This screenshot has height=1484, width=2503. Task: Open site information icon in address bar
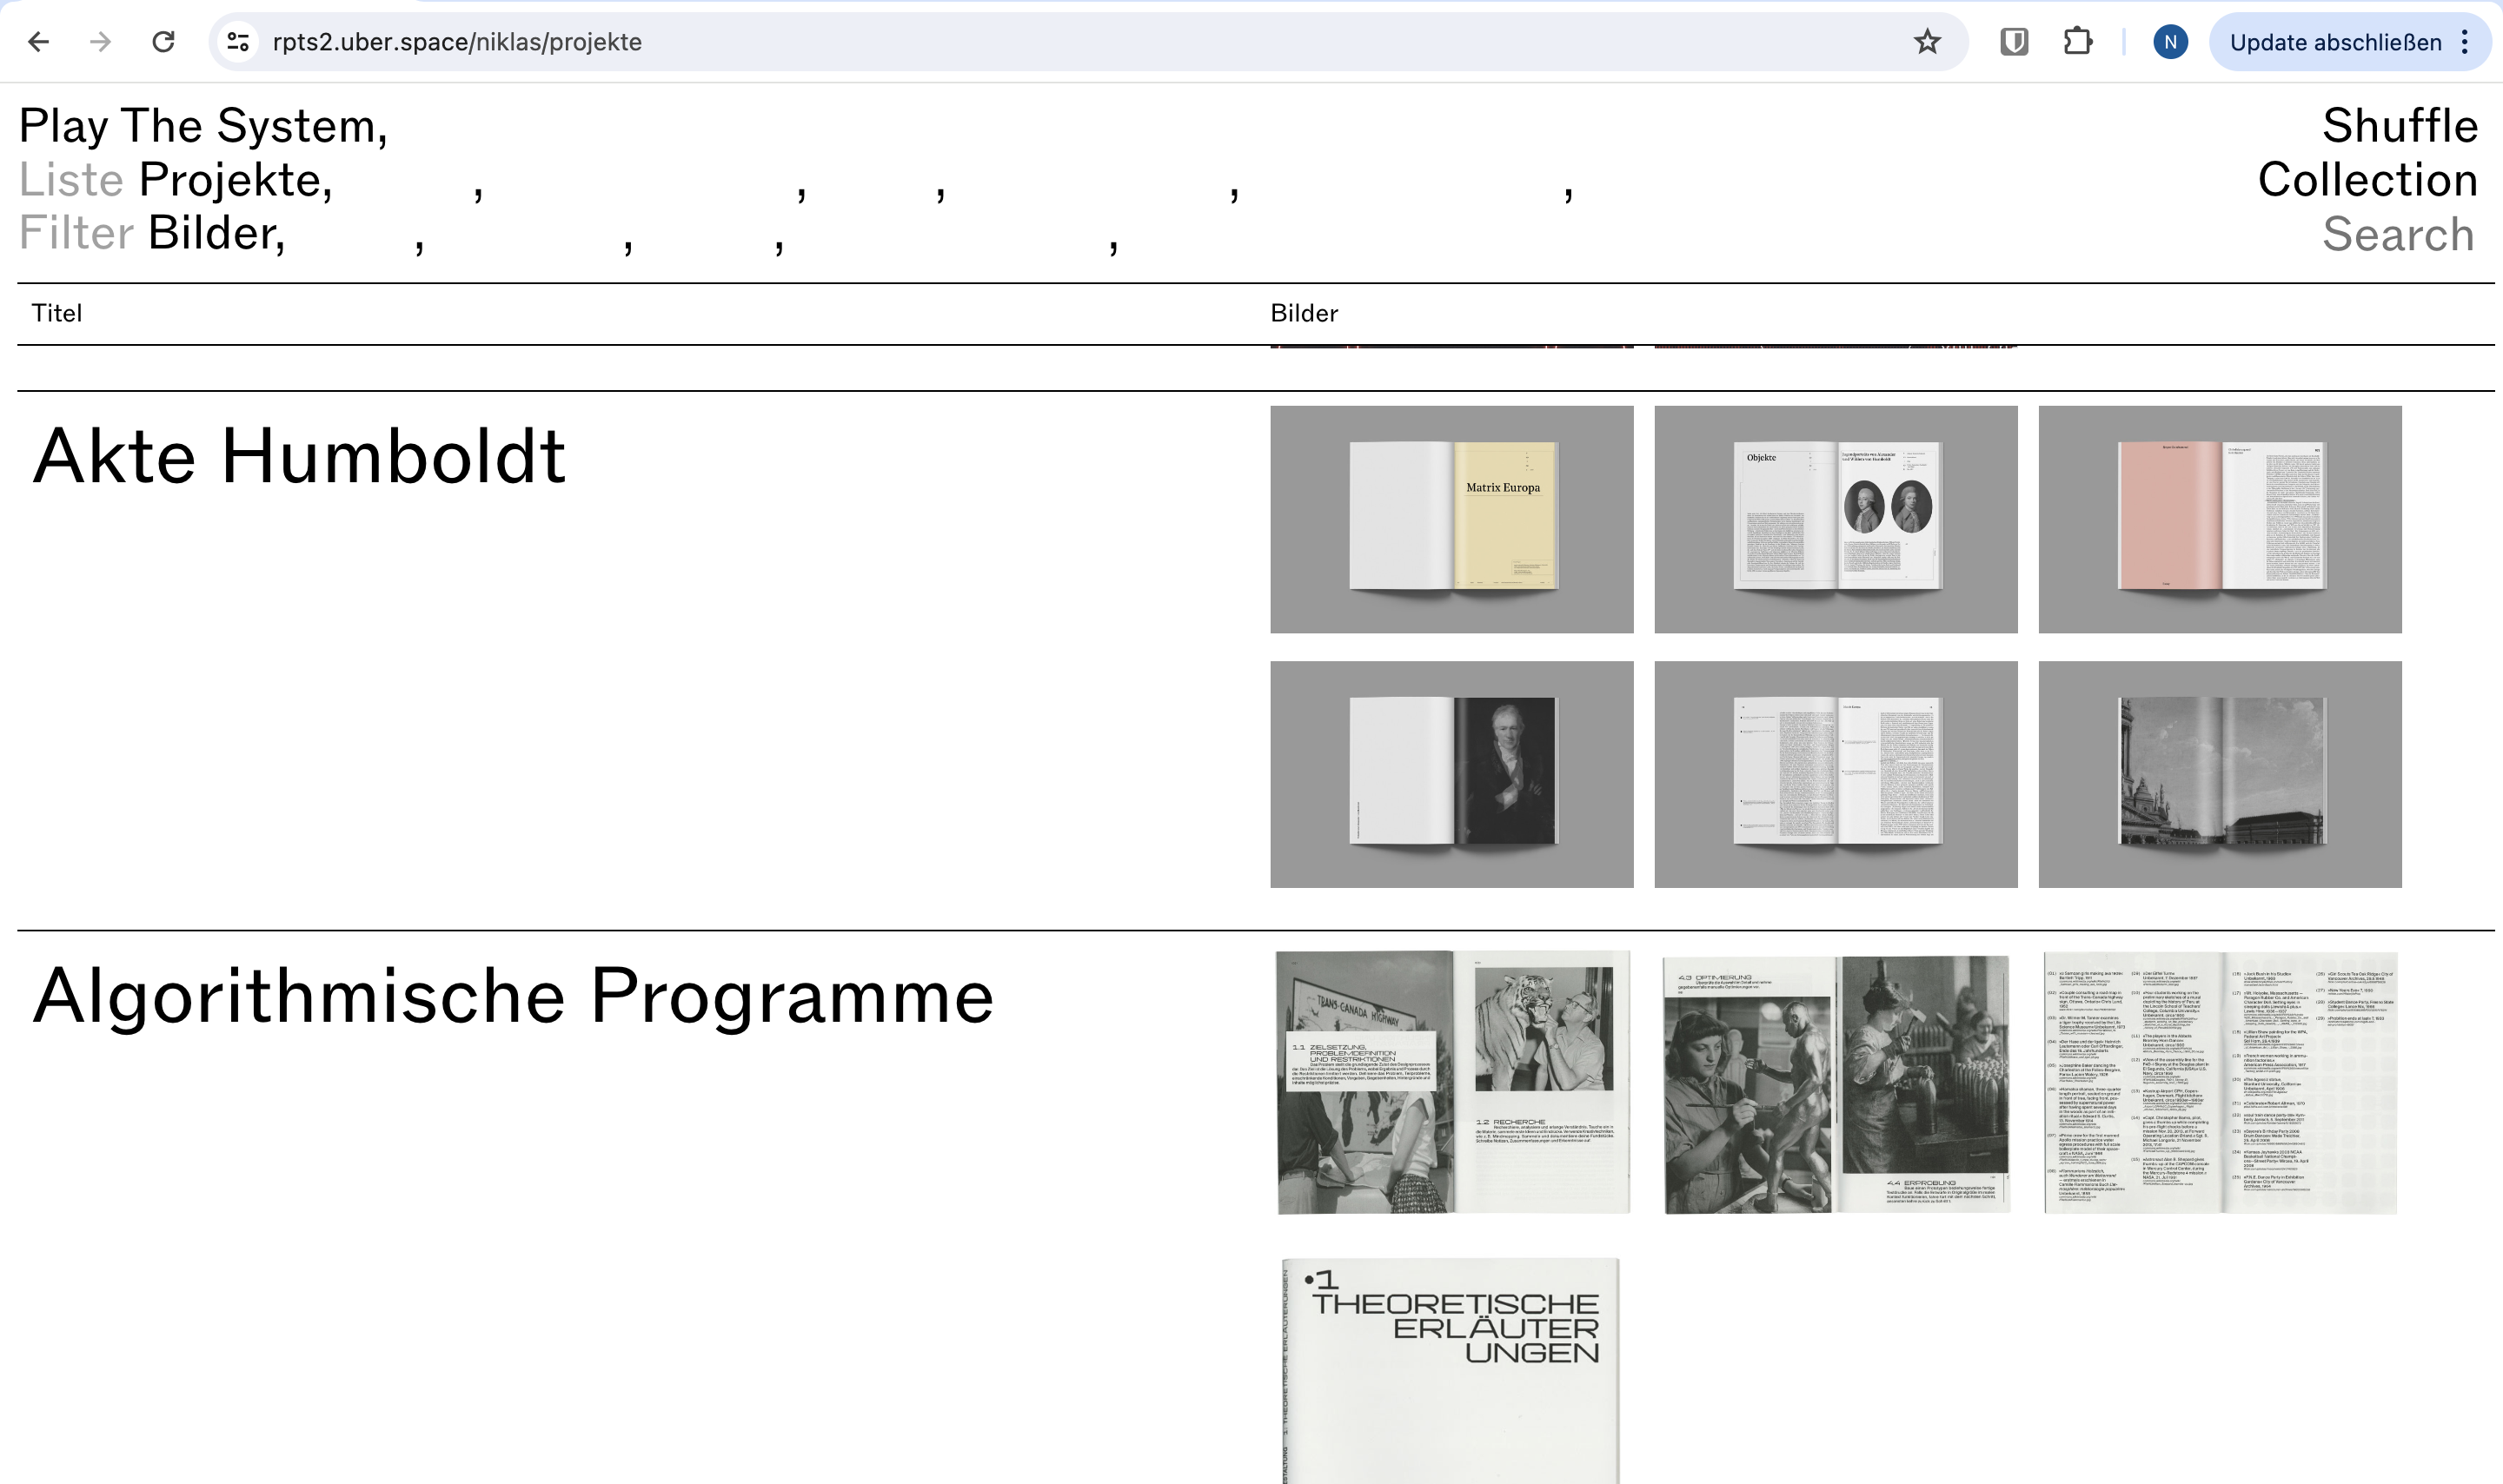(238, 42)
